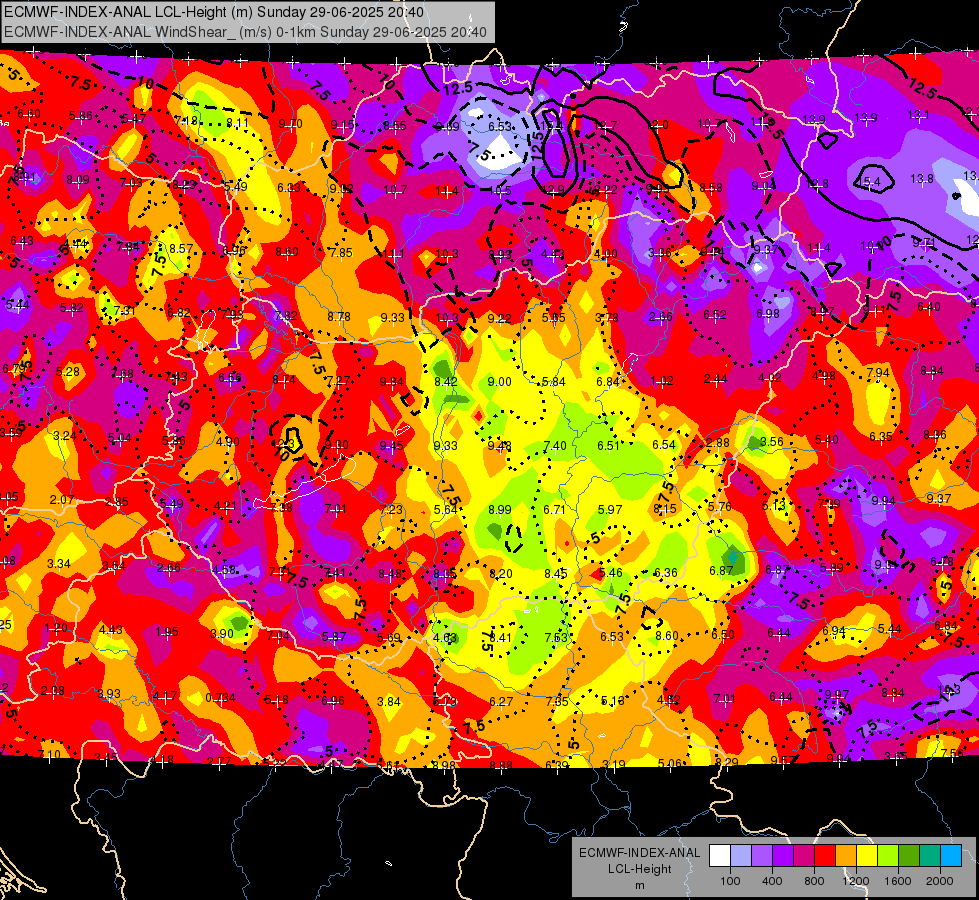Click the map value 9.70

[290, 124]
